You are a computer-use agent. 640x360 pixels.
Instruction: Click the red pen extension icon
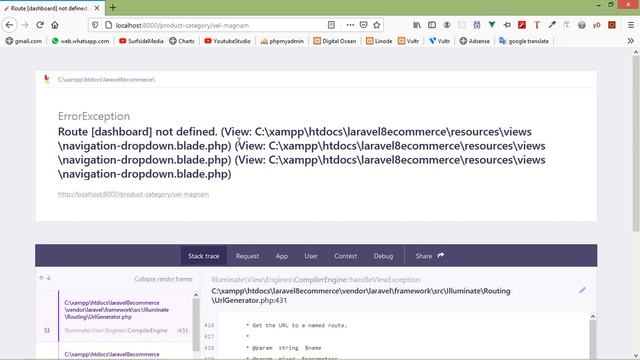point(522,25)
